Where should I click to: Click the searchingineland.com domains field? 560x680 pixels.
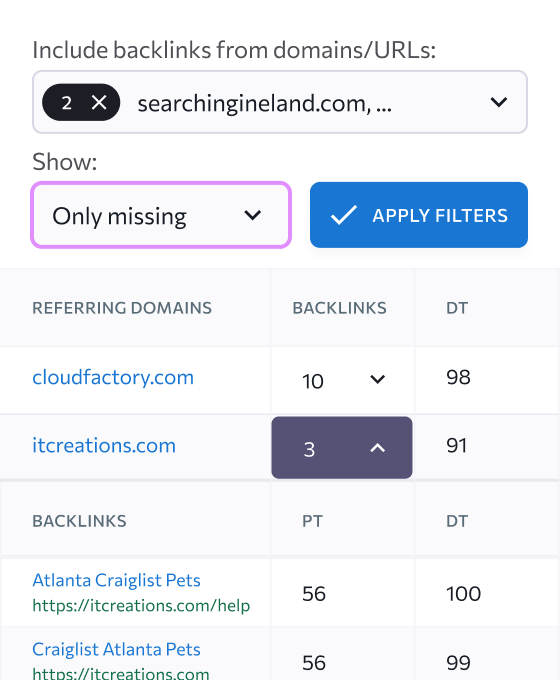[280, 102]
